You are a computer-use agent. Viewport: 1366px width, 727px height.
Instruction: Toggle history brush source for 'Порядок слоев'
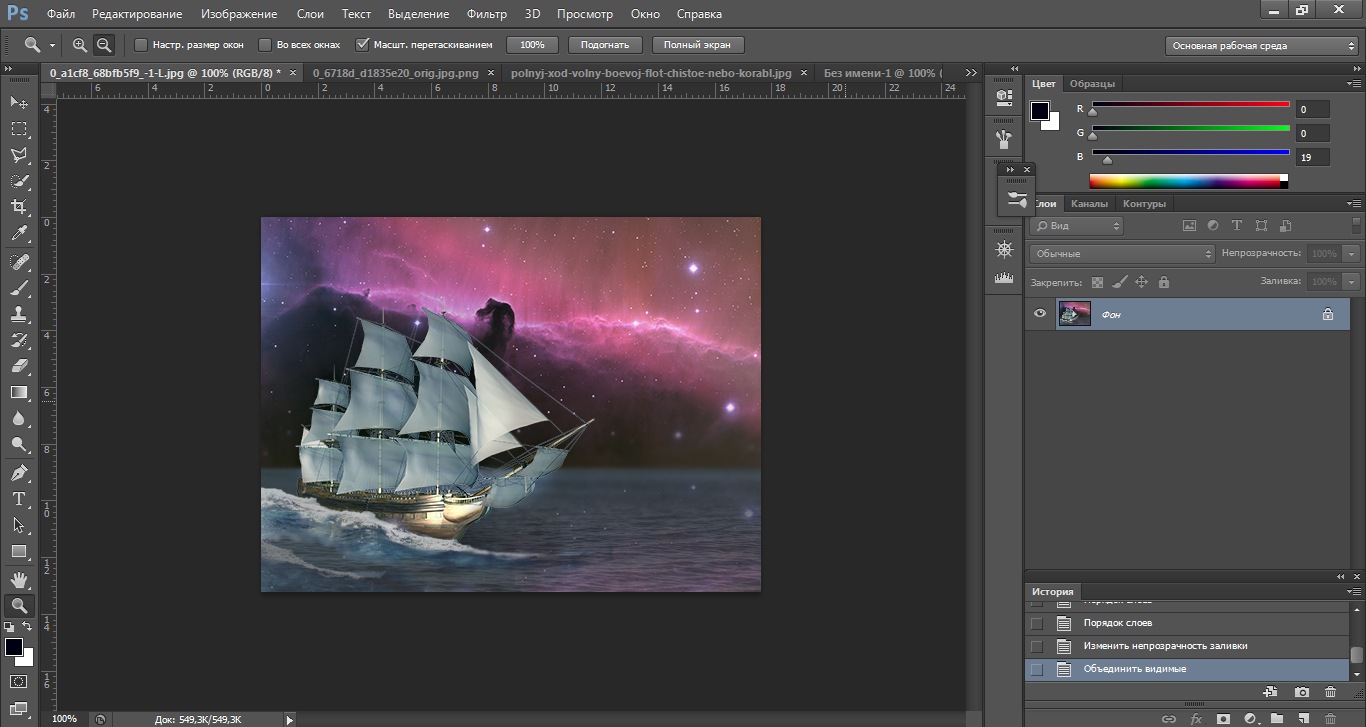click(x=1037, y=623)
